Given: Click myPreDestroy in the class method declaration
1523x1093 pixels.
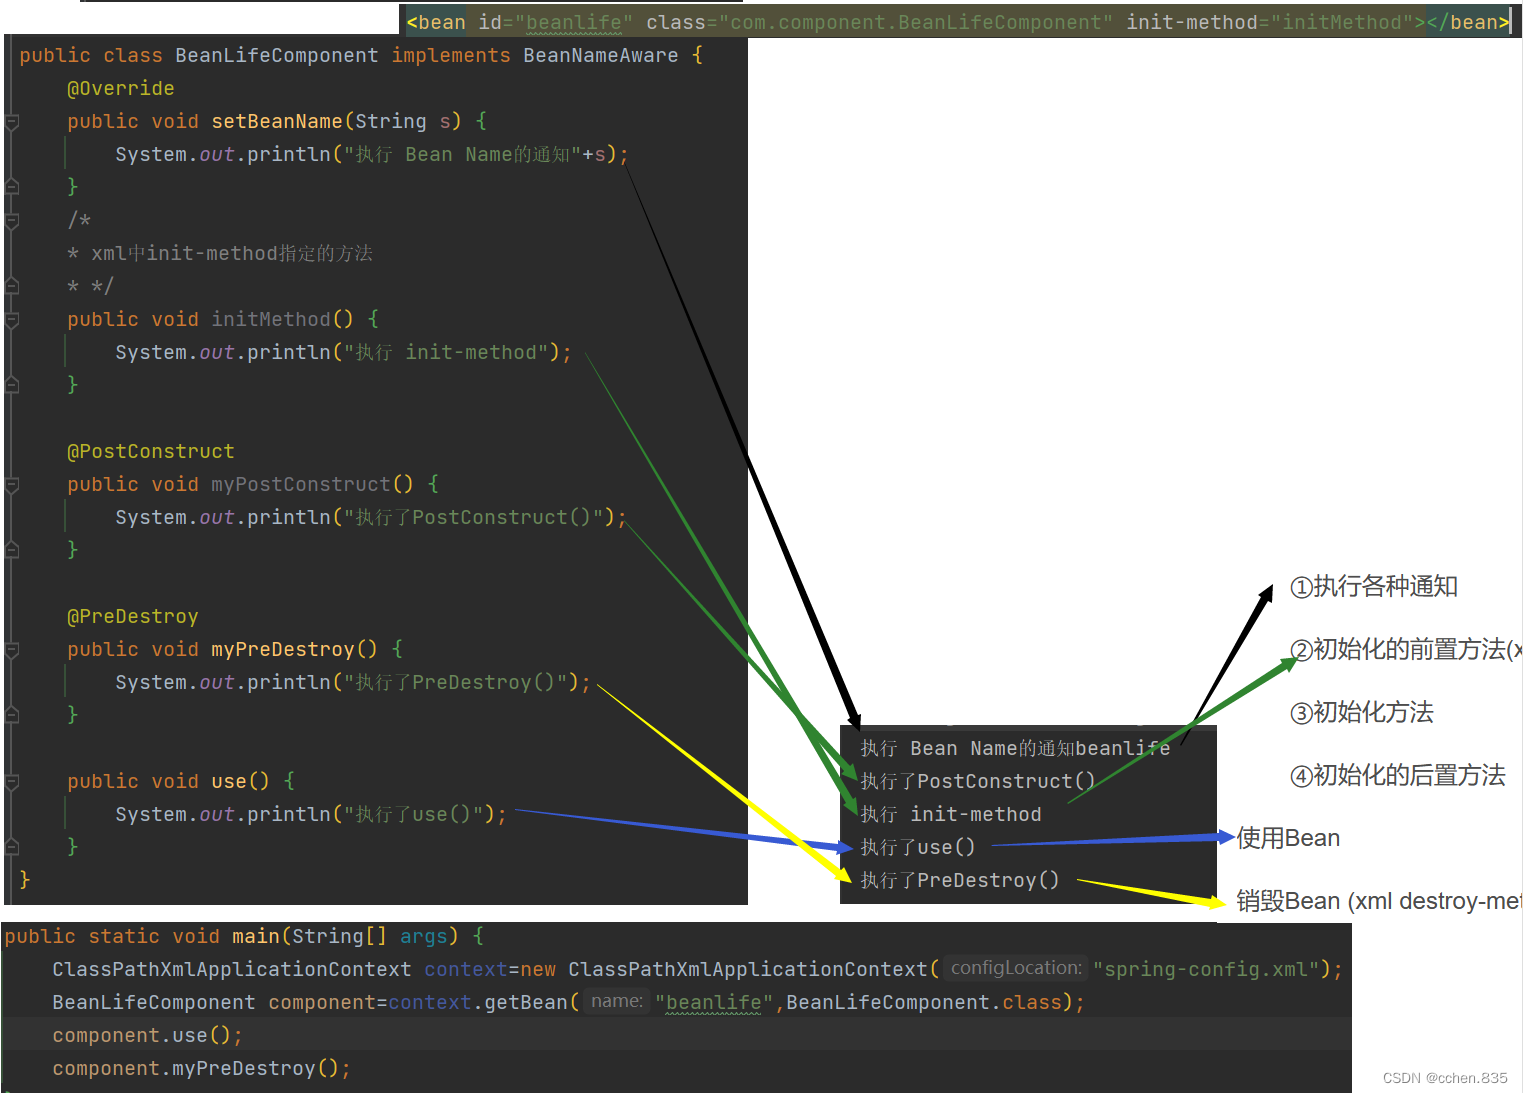Looking at the screenshot, I should point(283,650).
